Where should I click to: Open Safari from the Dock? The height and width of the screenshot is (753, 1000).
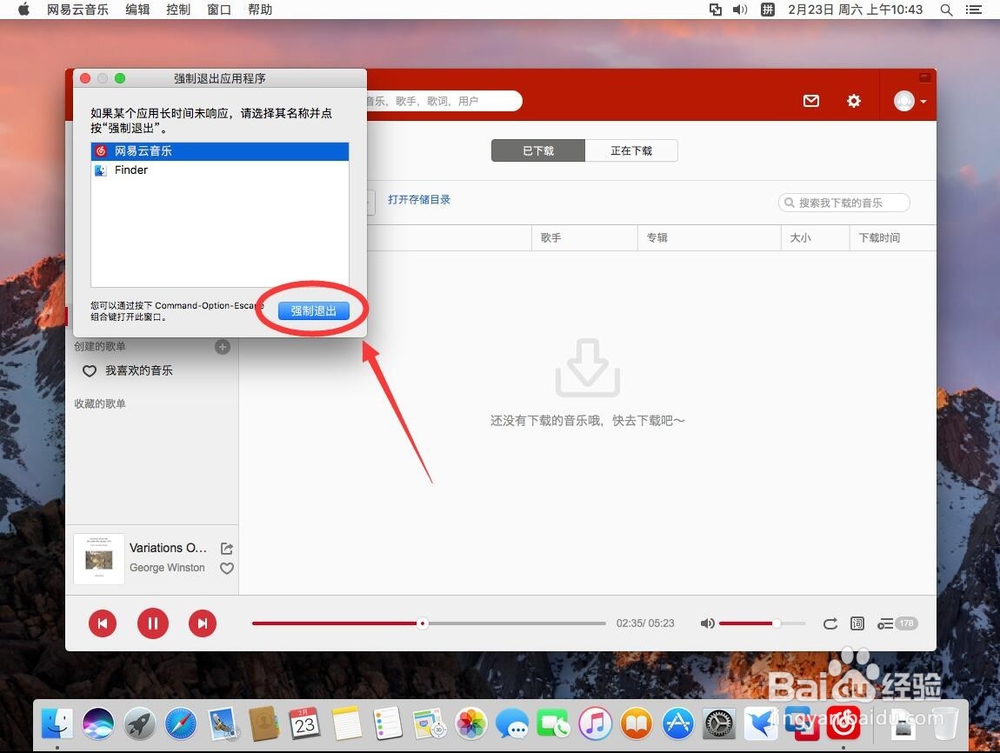point(180,724)
